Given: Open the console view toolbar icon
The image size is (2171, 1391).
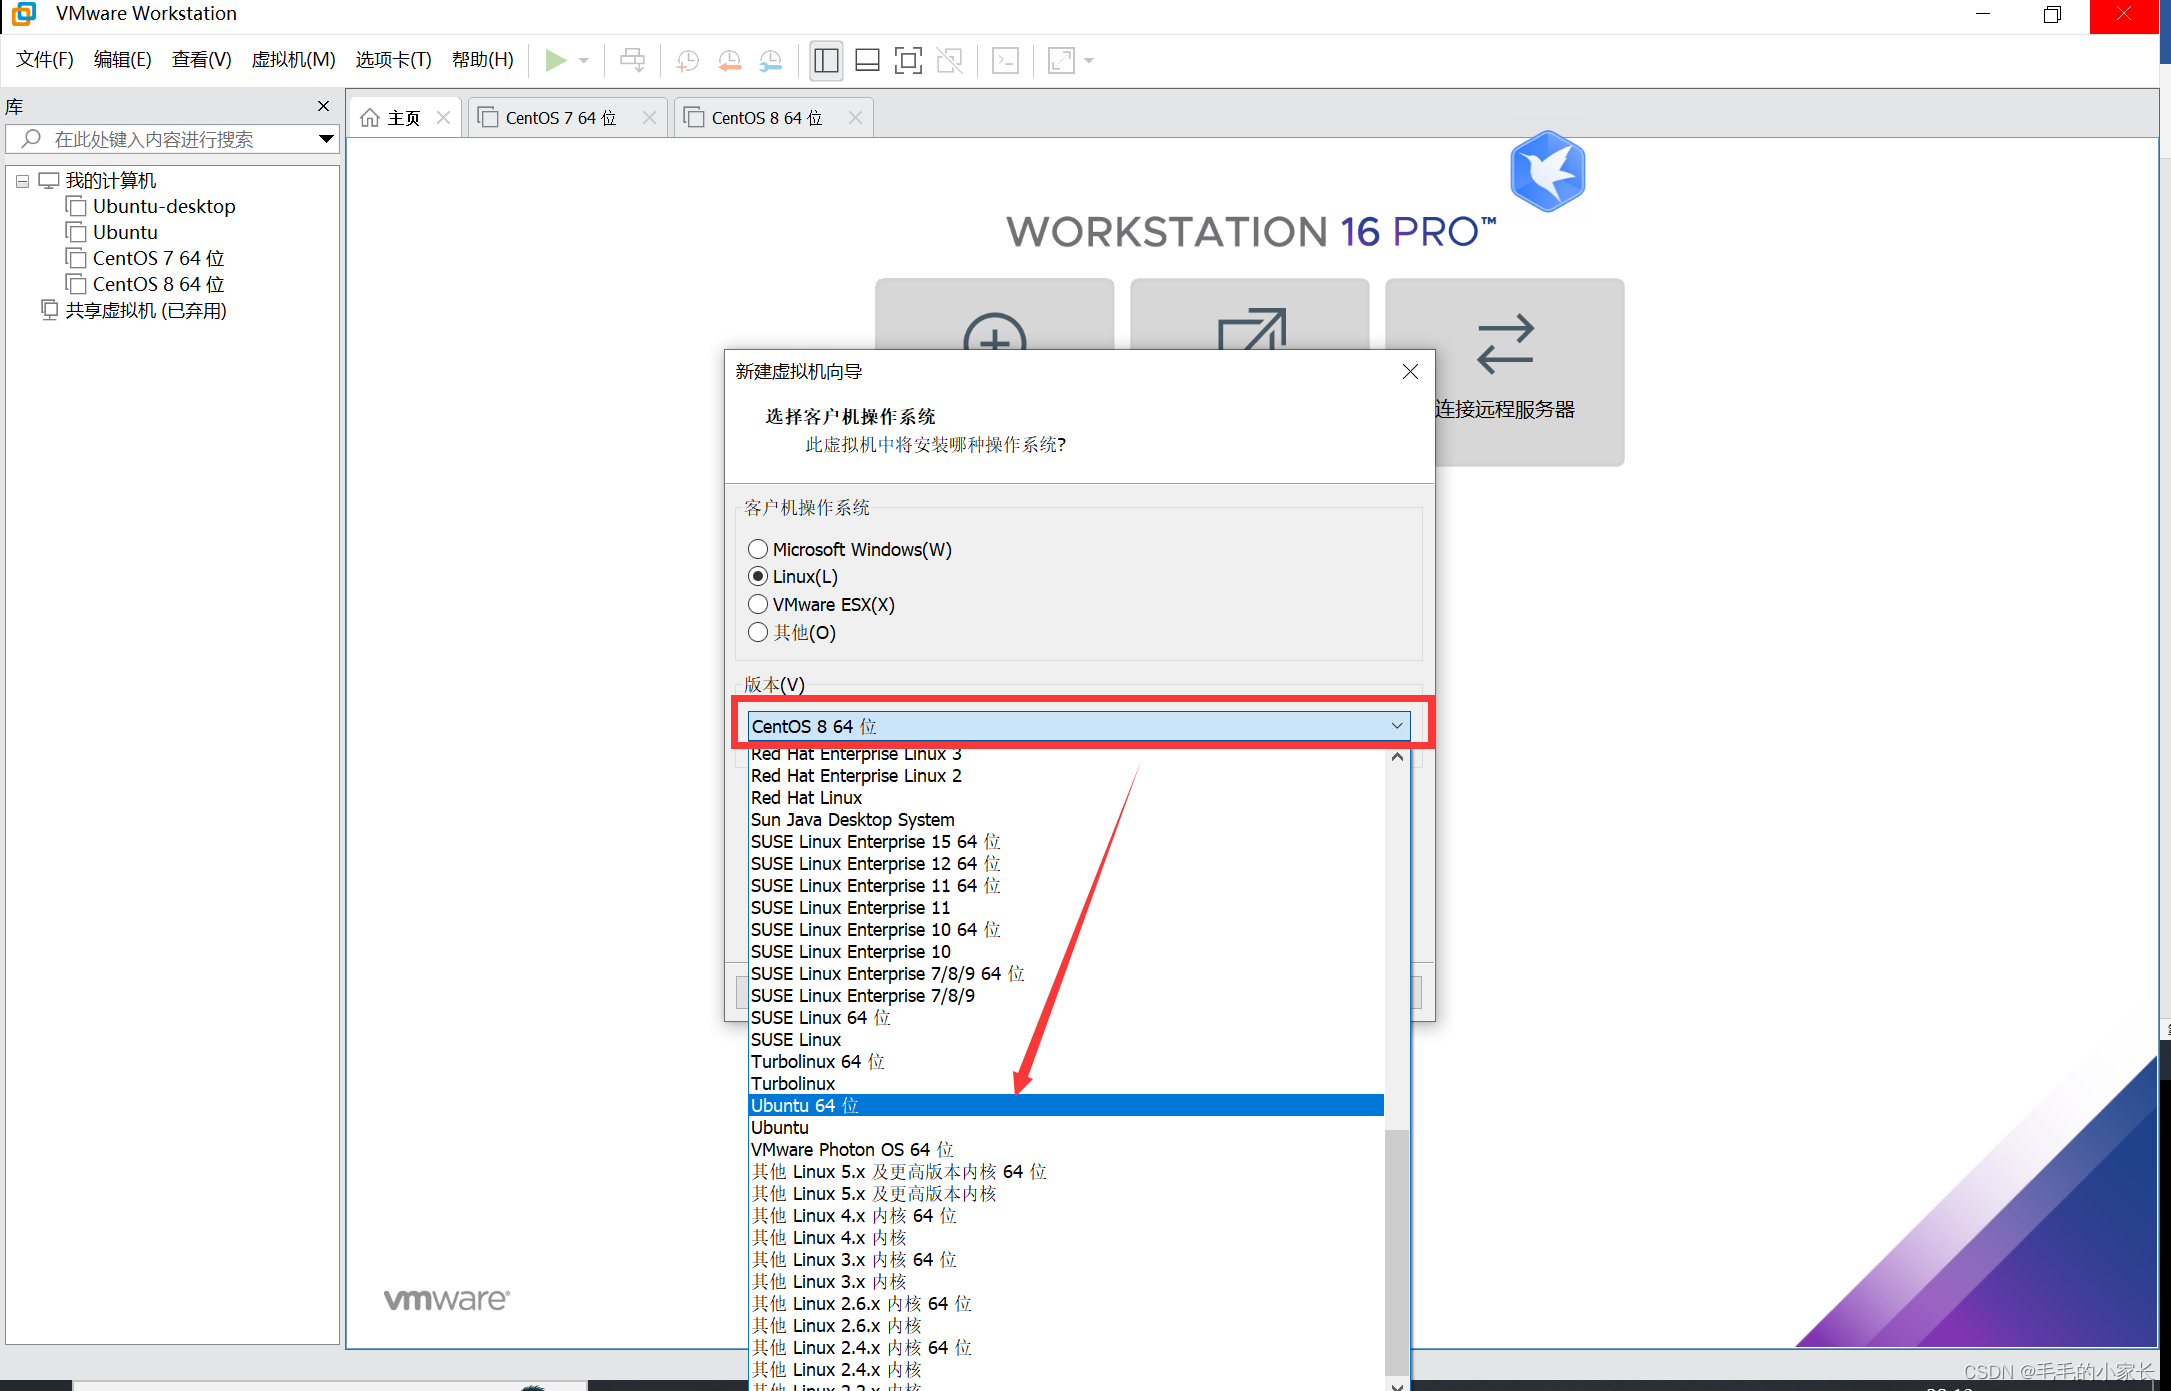Looking at the screenshot, I should point(1005,60).
